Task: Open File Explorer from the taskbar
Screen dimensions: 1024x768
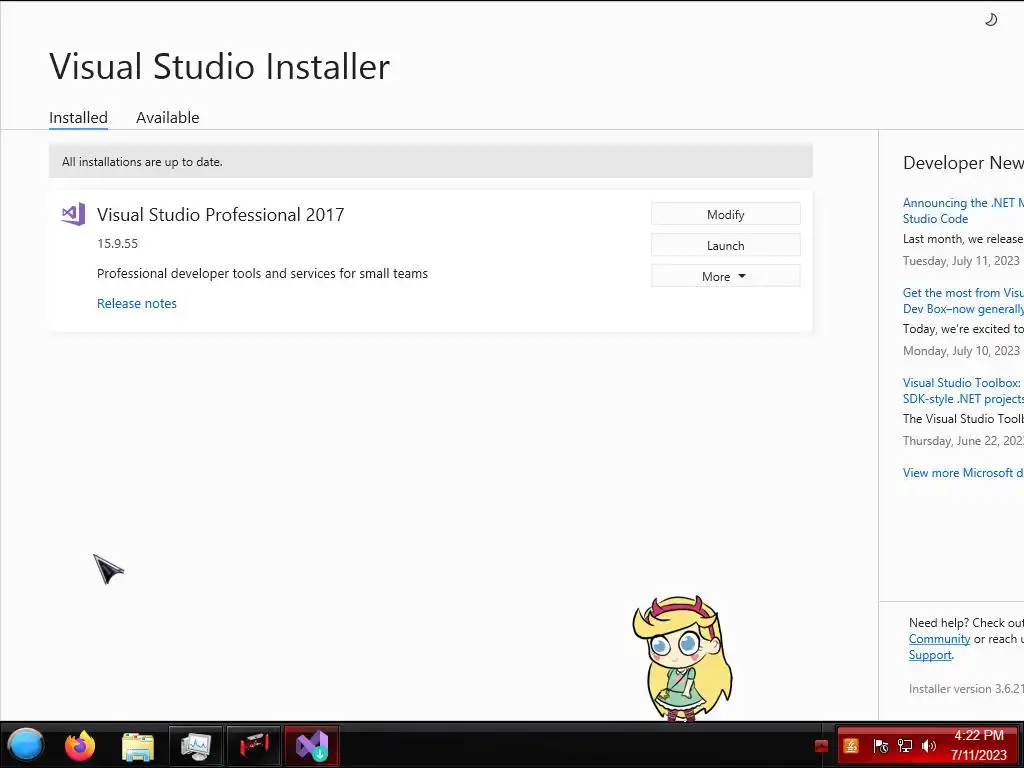Action: click(138, 746)
